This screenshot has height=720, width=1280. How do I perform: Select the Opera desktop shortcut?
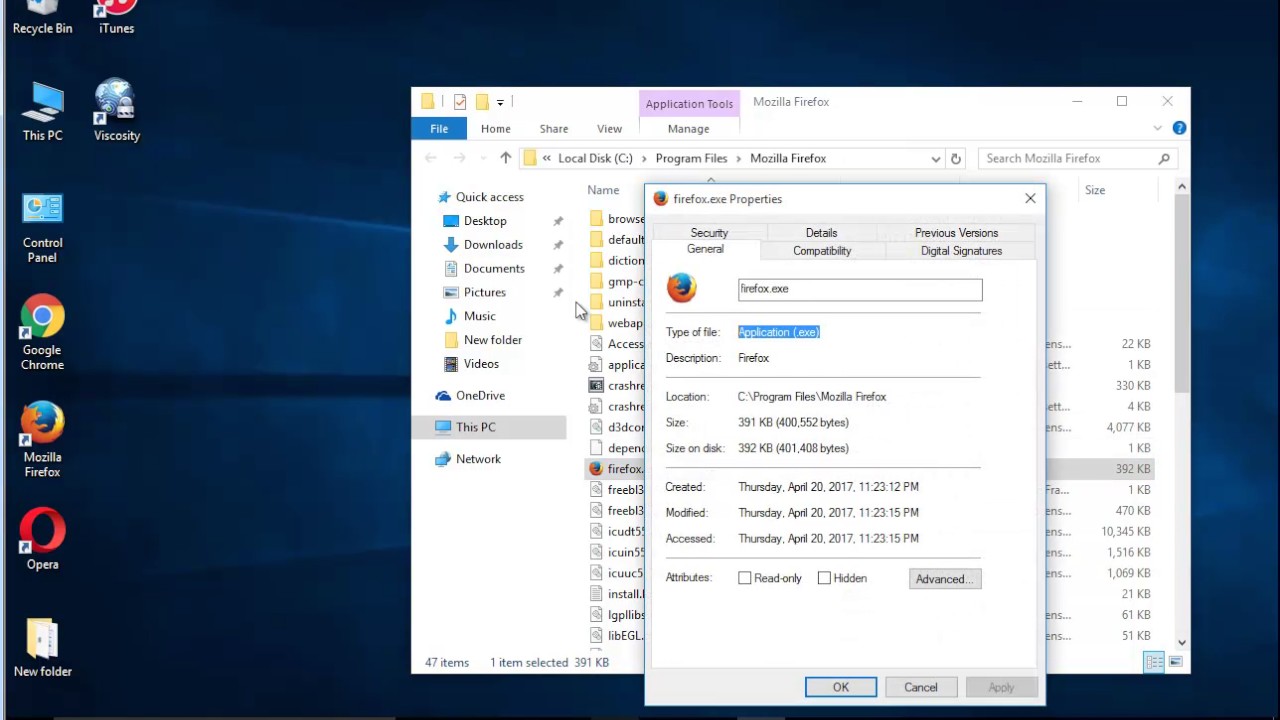42,540
